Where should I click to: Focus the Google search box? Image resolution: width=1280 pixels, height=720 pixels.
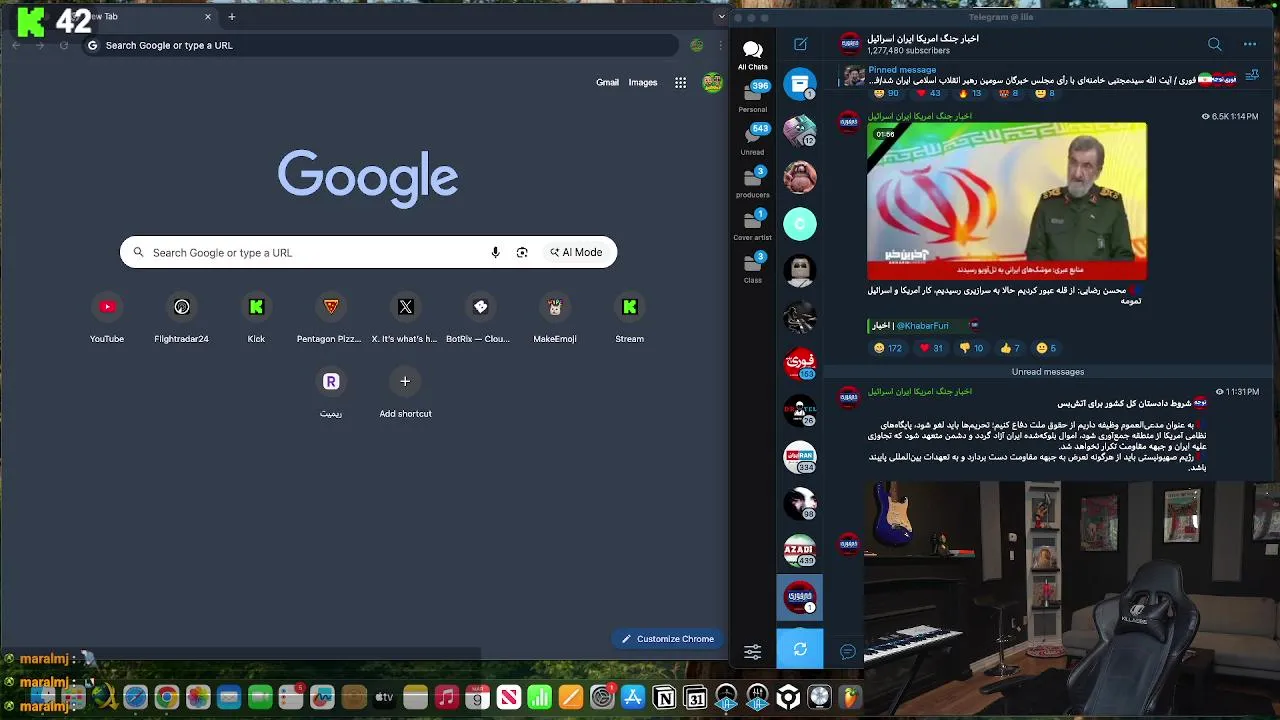click(368, 253)
